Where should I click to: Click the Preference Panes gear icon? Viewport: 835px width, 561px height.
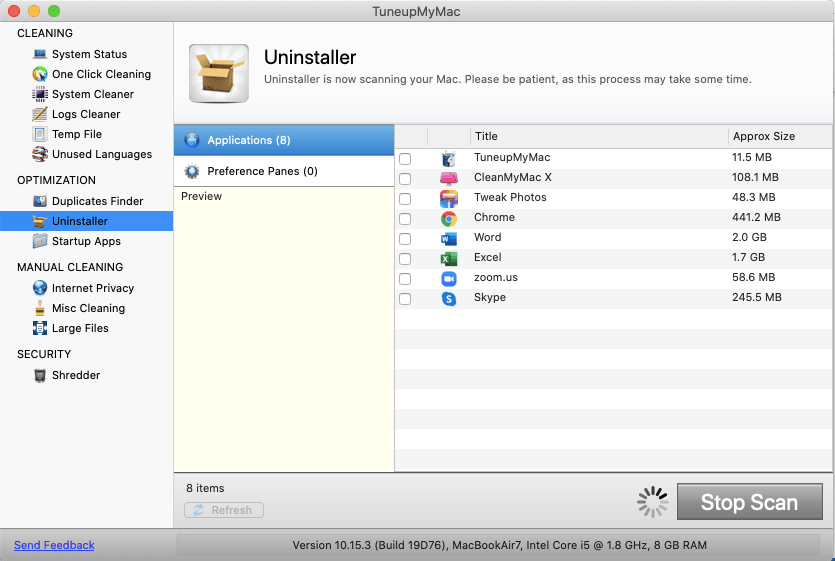pyautogui.click(x=192, y=171)
